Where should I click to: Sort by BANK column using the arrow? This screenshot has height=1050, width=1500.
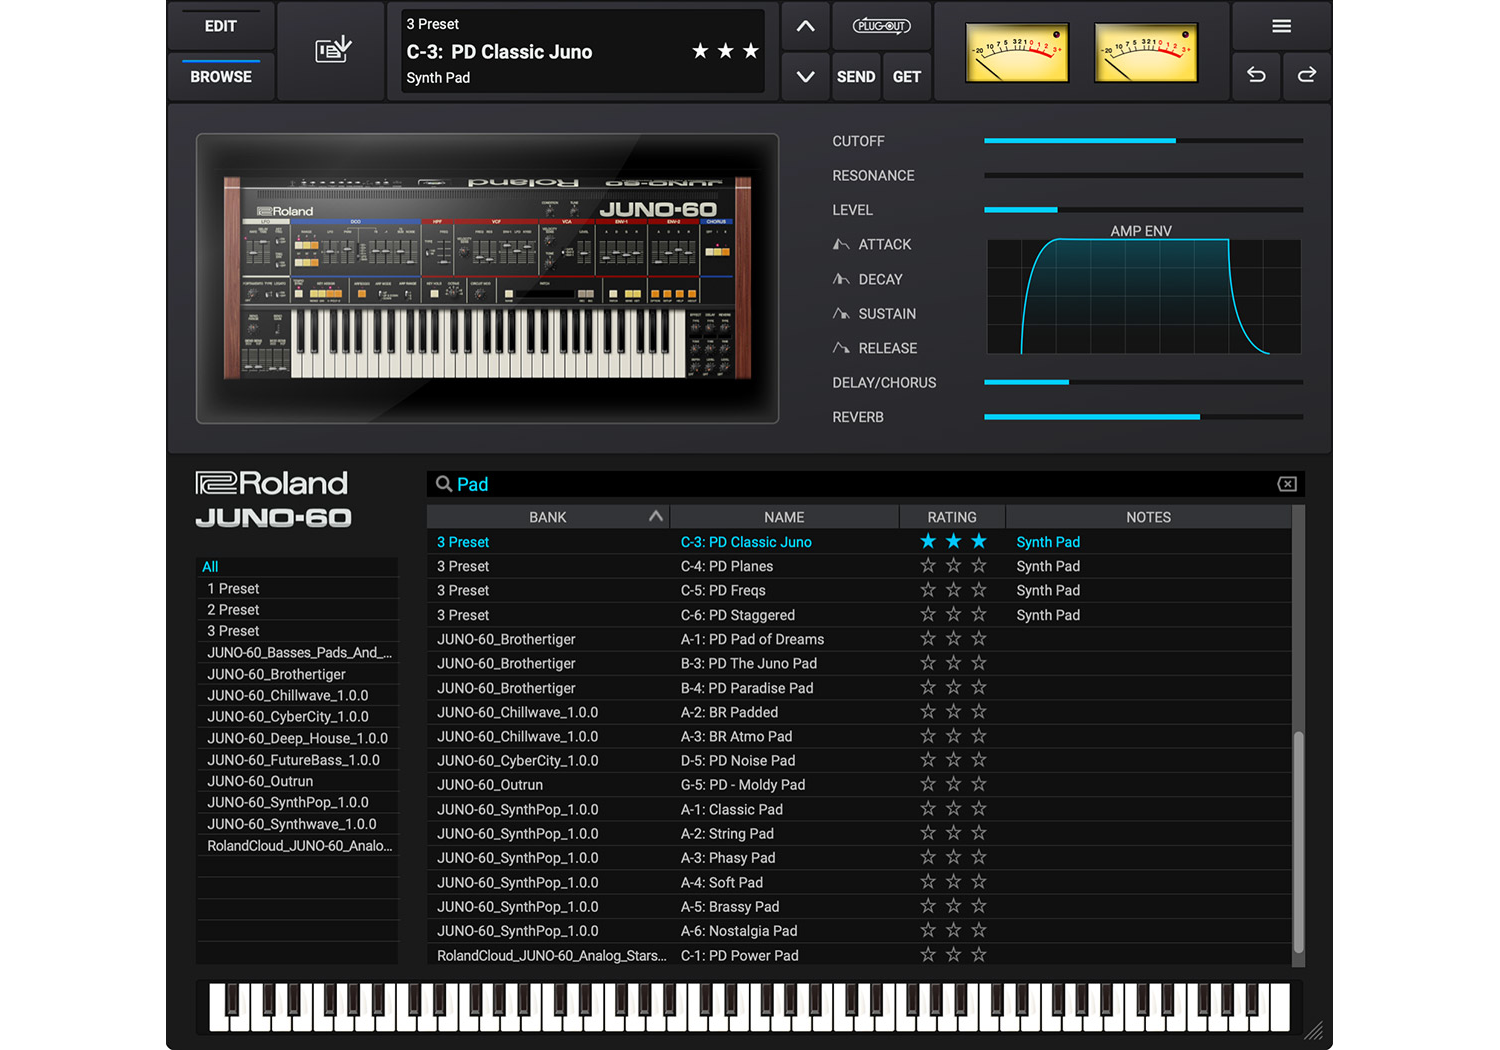click(655, 516)
